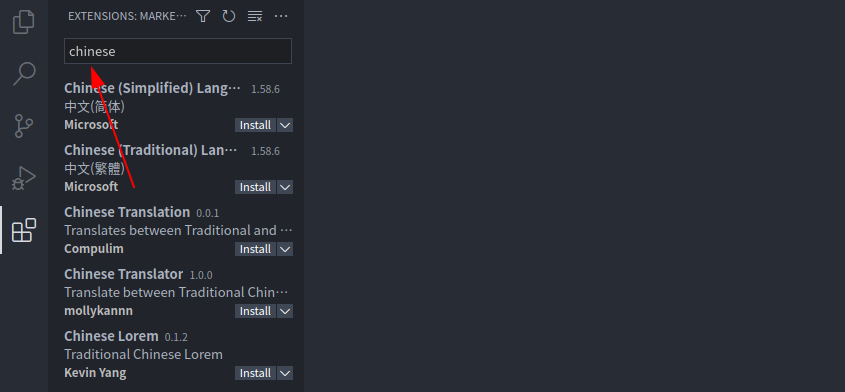This screenshot has width=845, height=392.
Task: Select the Extensions view icon
Action: pos(24,230)
